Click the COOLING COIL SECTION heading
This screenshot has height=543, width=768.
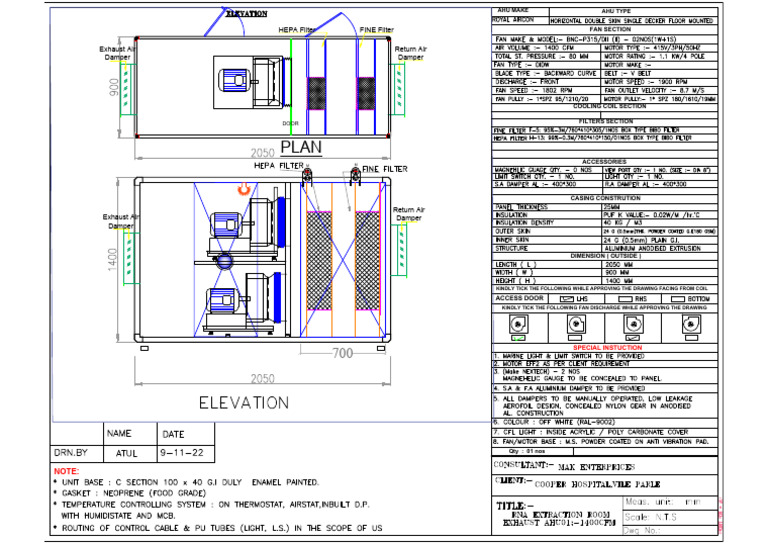609,106
